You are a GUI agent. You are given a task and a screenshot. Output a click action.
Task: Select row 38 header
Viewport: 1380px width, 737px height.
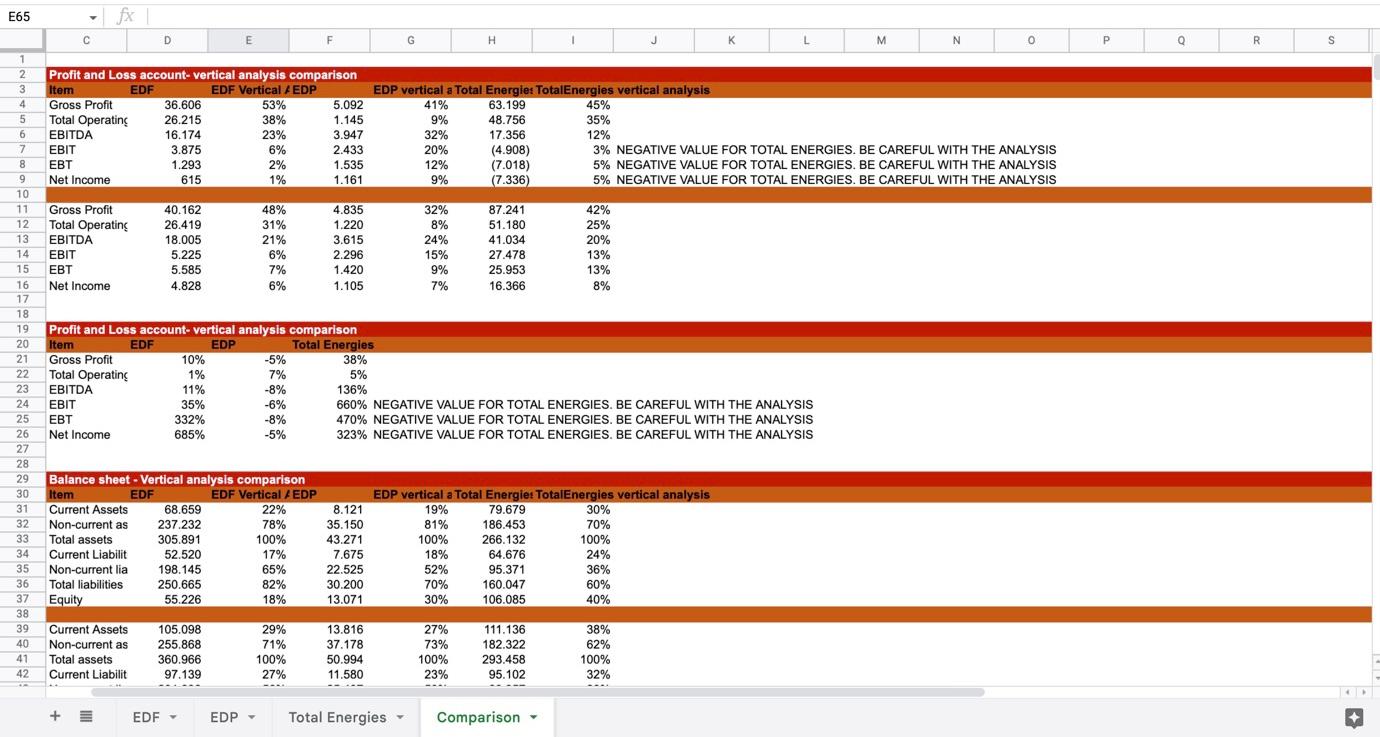point(22,614)
